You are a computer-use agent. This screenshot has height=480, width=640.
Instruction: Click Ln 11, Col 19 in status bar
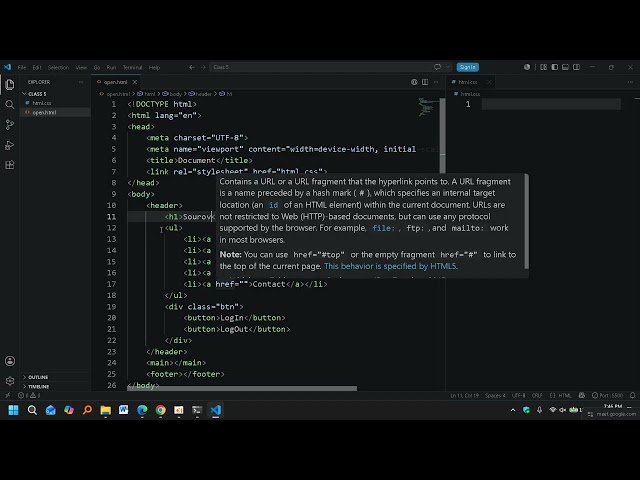464,395
